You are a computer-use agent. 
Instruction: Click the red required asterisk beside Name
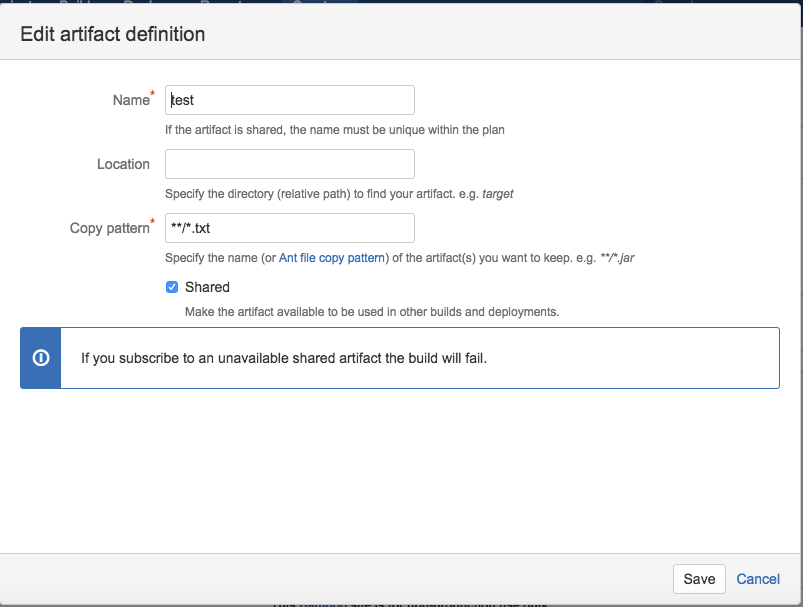pos(153,93)
